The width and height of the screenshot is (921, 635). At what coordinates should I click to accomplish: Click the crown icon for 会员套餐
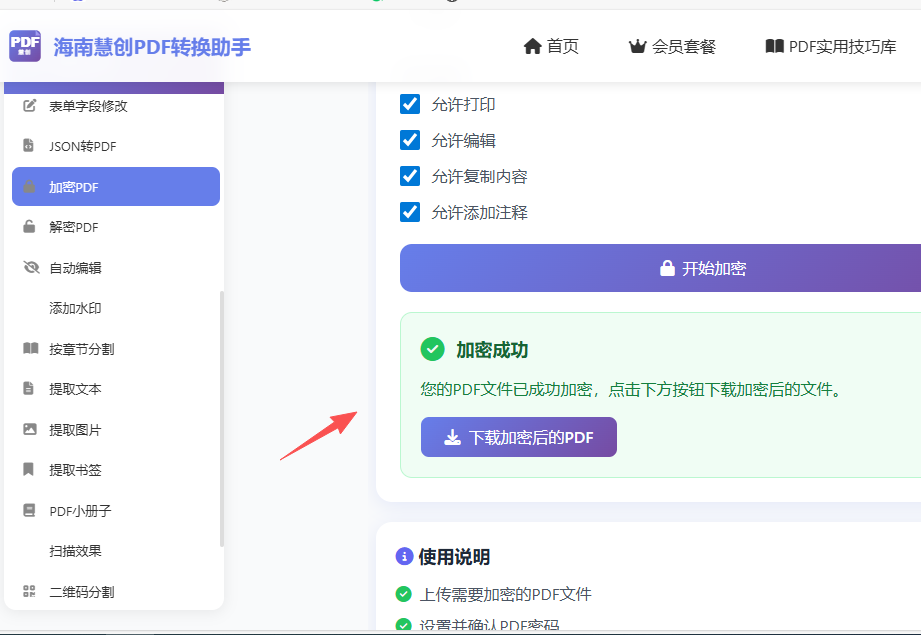pos(637,46)
